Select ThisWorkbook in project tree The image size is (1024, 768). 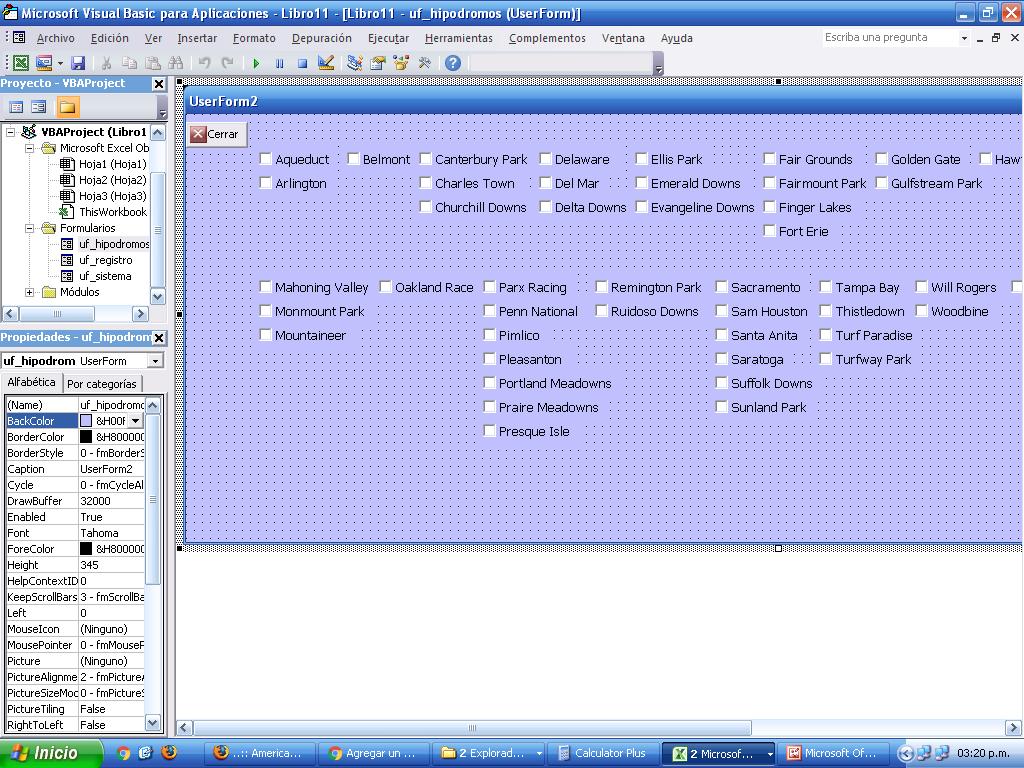112,212
